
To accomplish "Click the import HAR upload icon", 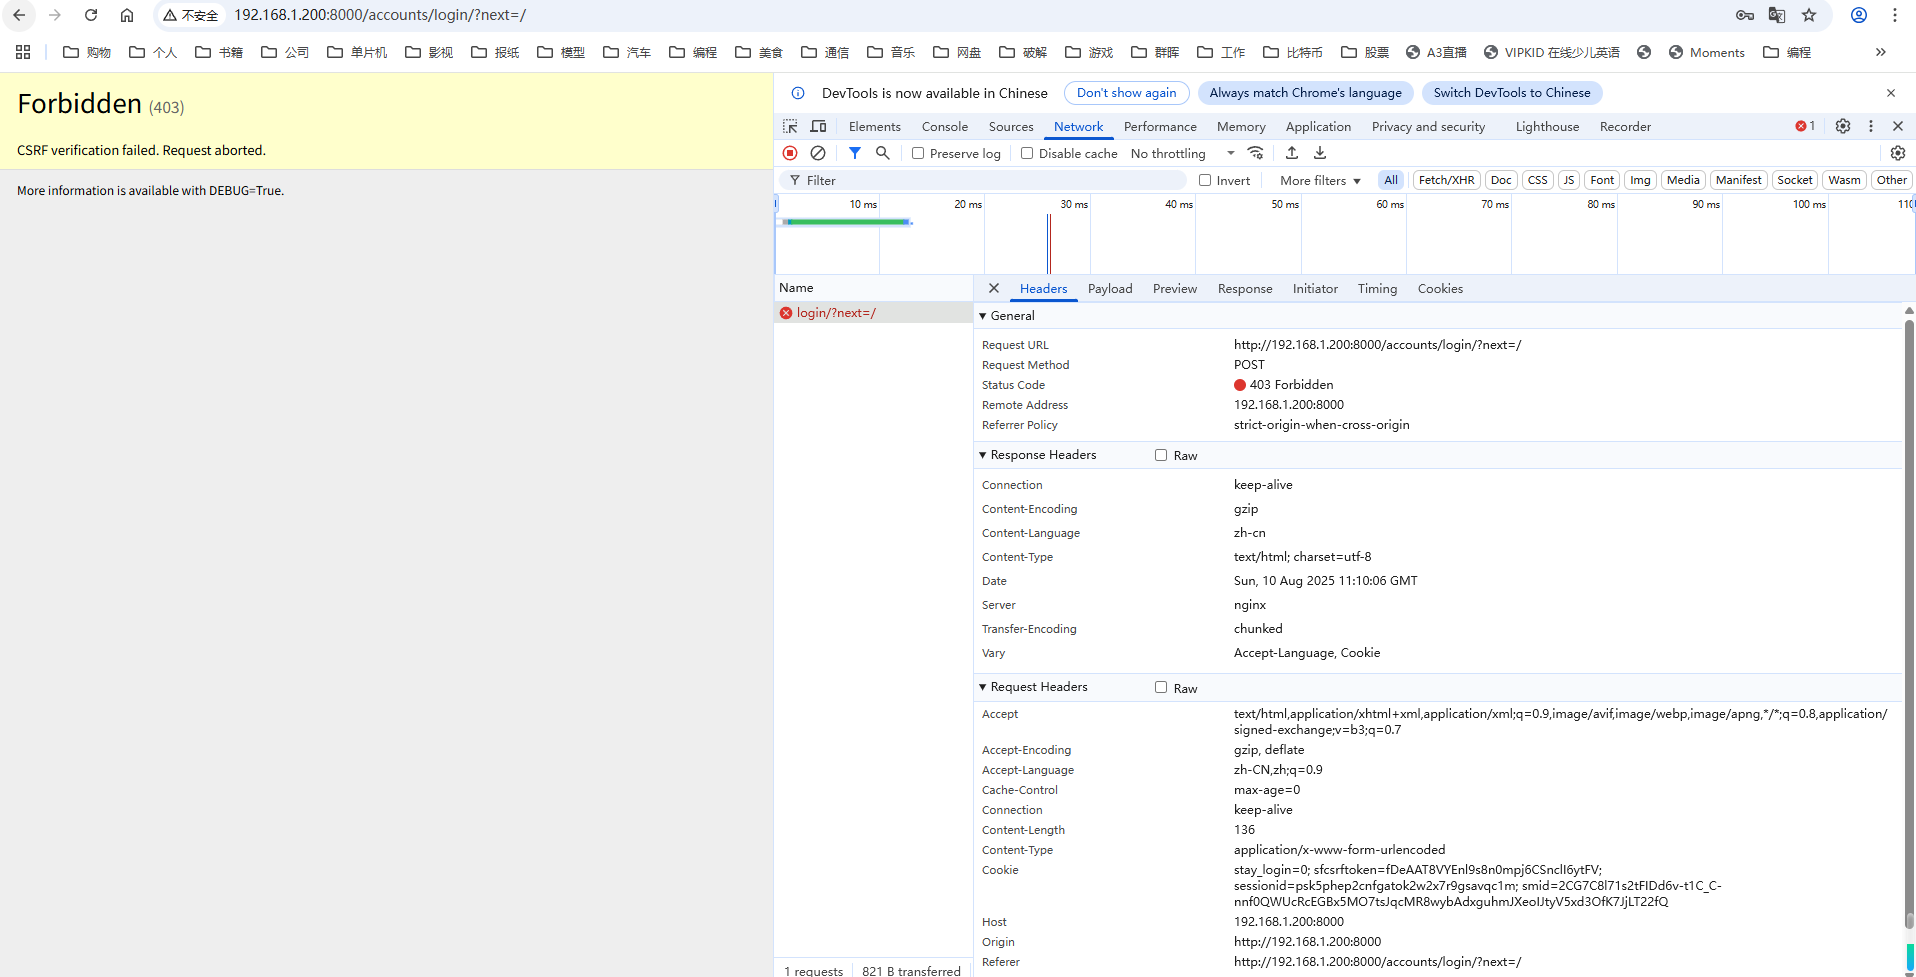I will [1292, 153].
